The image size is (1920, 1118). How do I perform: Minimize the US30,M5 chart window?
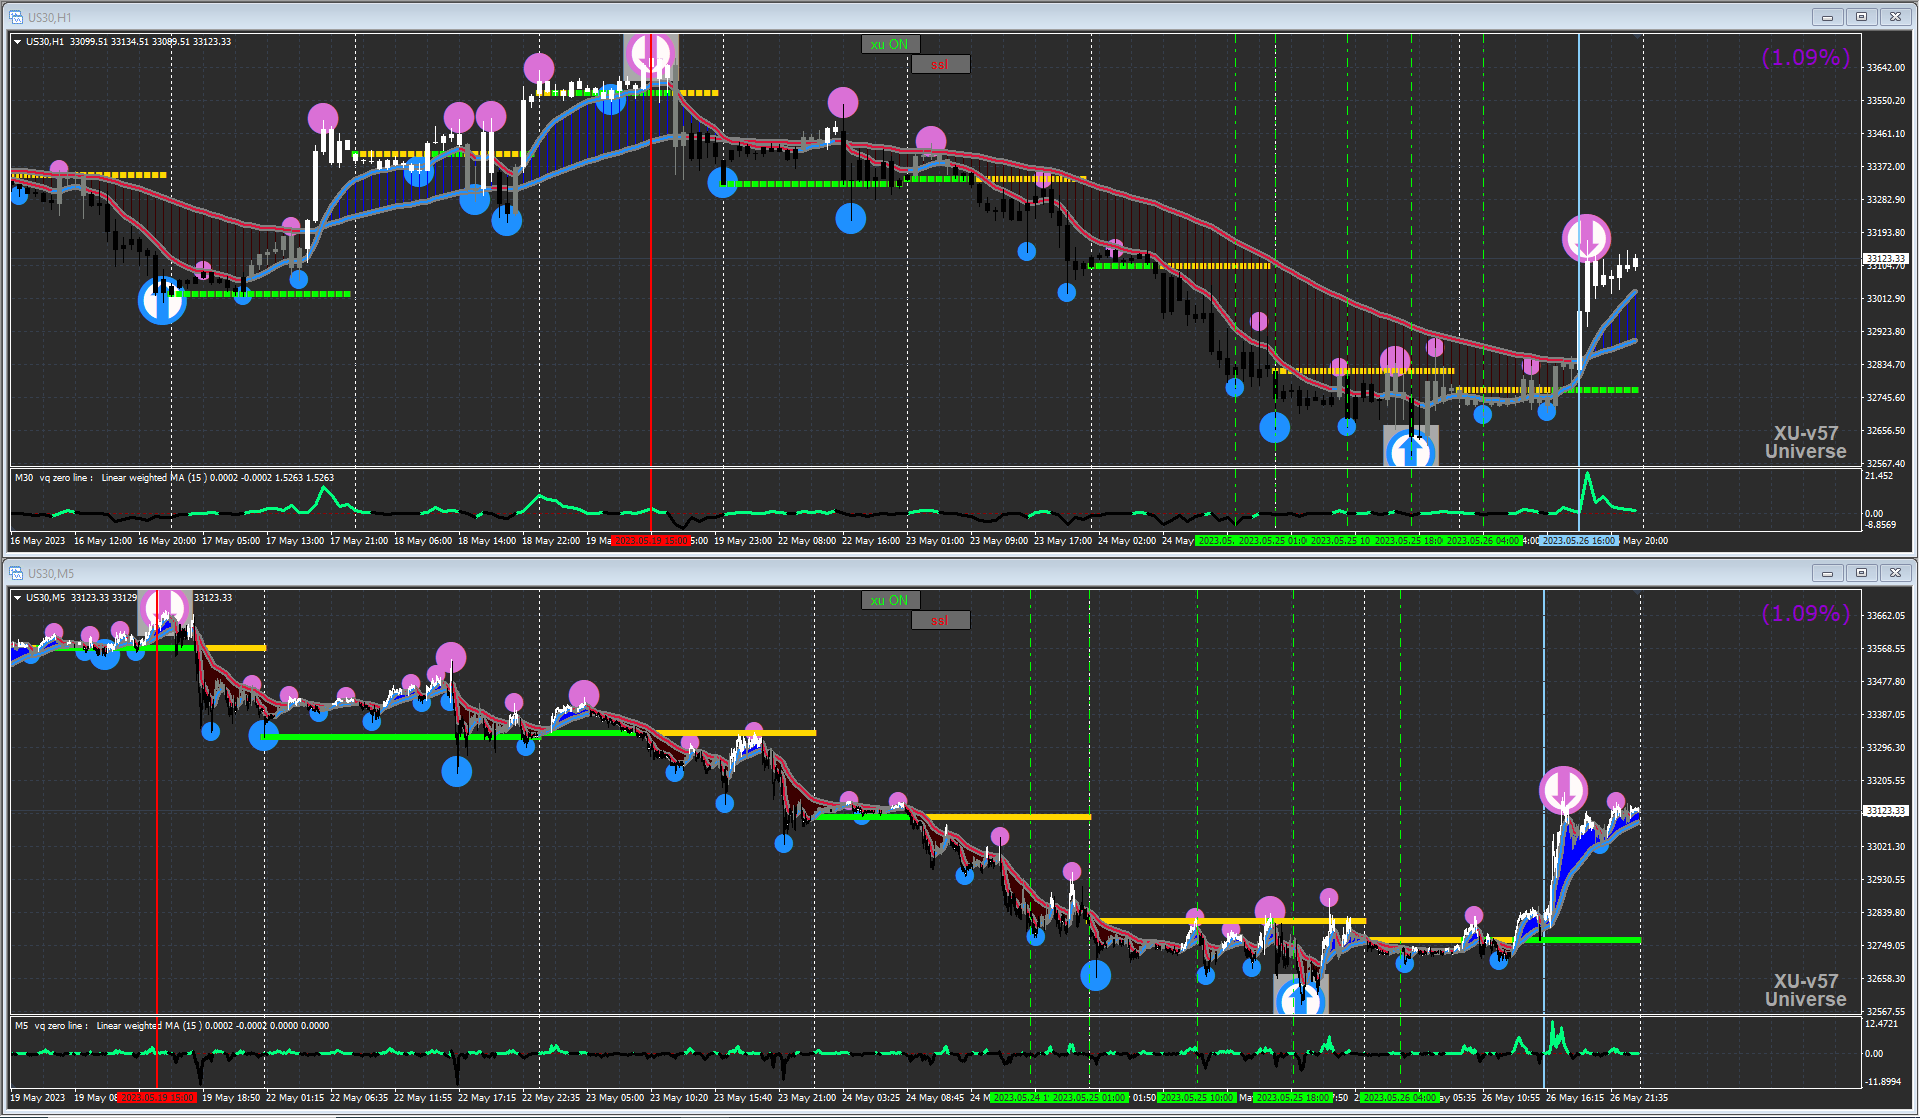(x=1827, y=573)
